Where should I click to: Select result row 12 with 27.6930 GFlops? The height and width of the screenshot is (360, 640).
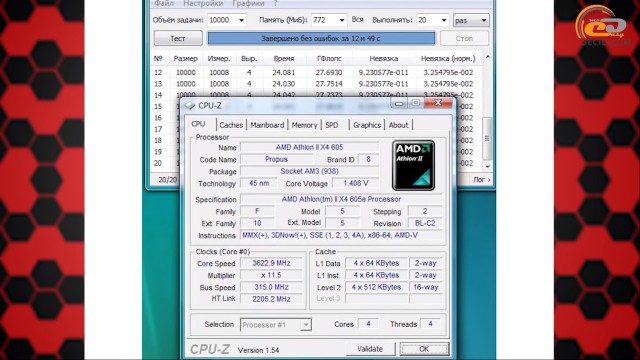click(x=316, y=72)
